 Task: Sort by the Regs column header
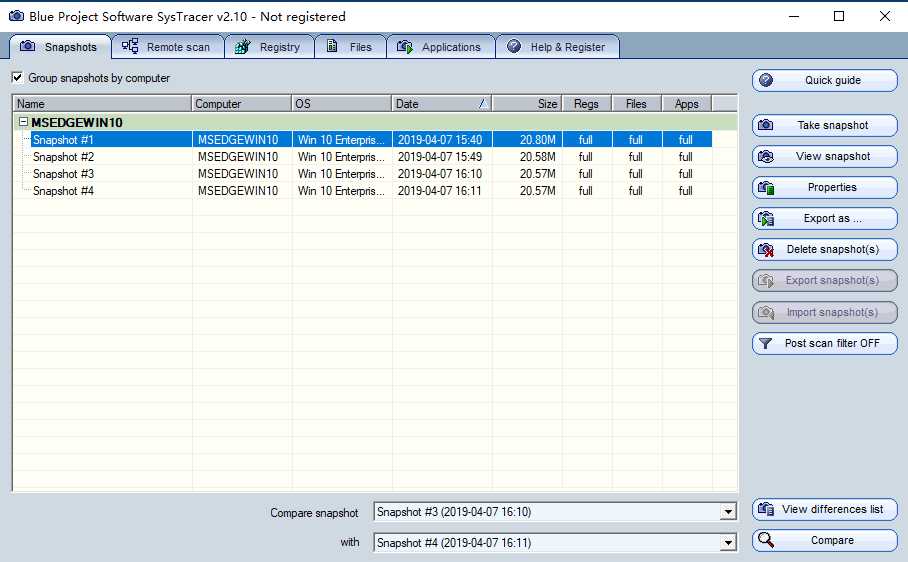coord(586,104)
